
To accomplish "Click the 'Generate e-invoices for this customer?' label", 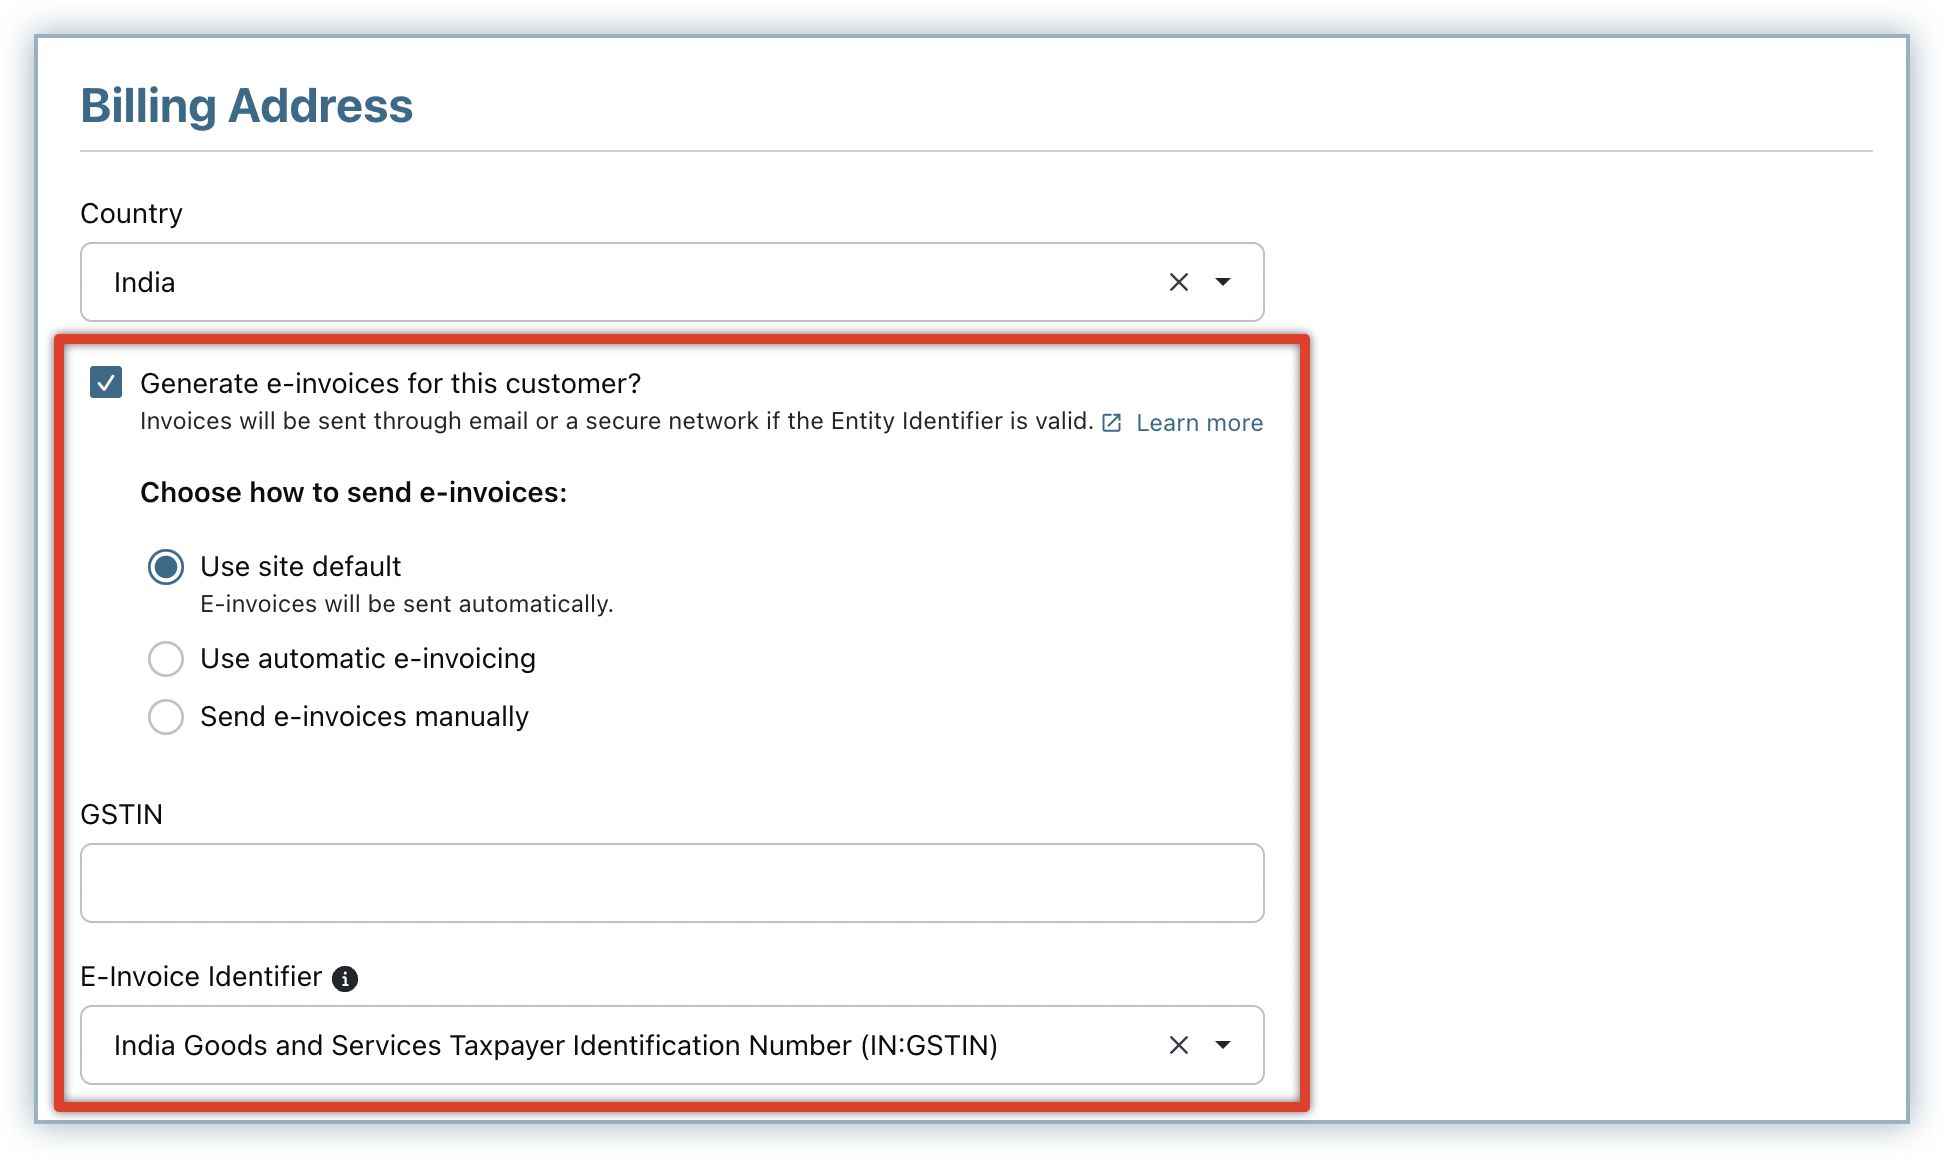I will click(x=390, y=384).
